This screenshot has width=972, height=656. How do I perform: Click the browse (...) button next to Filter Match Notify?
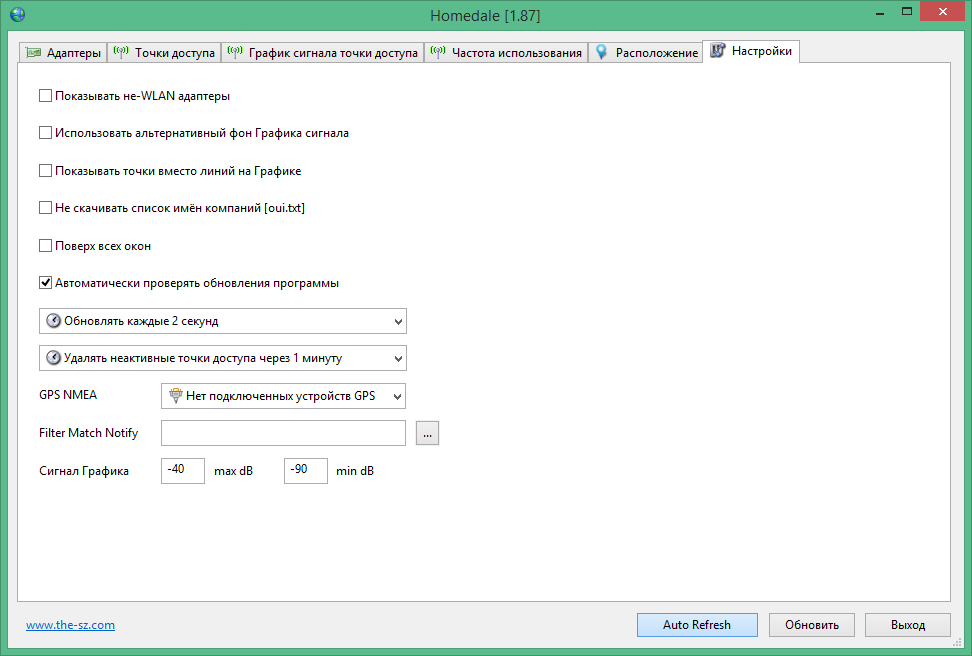(428, 433)
